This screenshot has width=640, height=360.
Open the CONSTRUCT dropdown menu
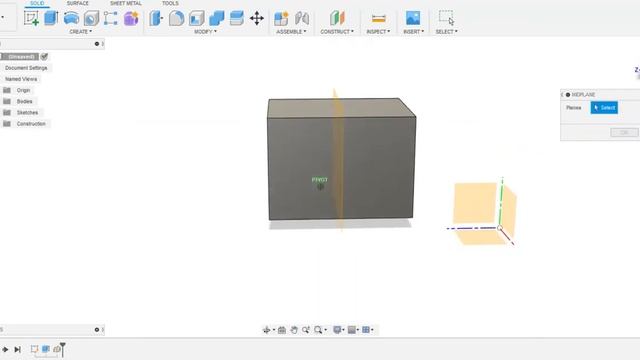click(x=337, y=31)
